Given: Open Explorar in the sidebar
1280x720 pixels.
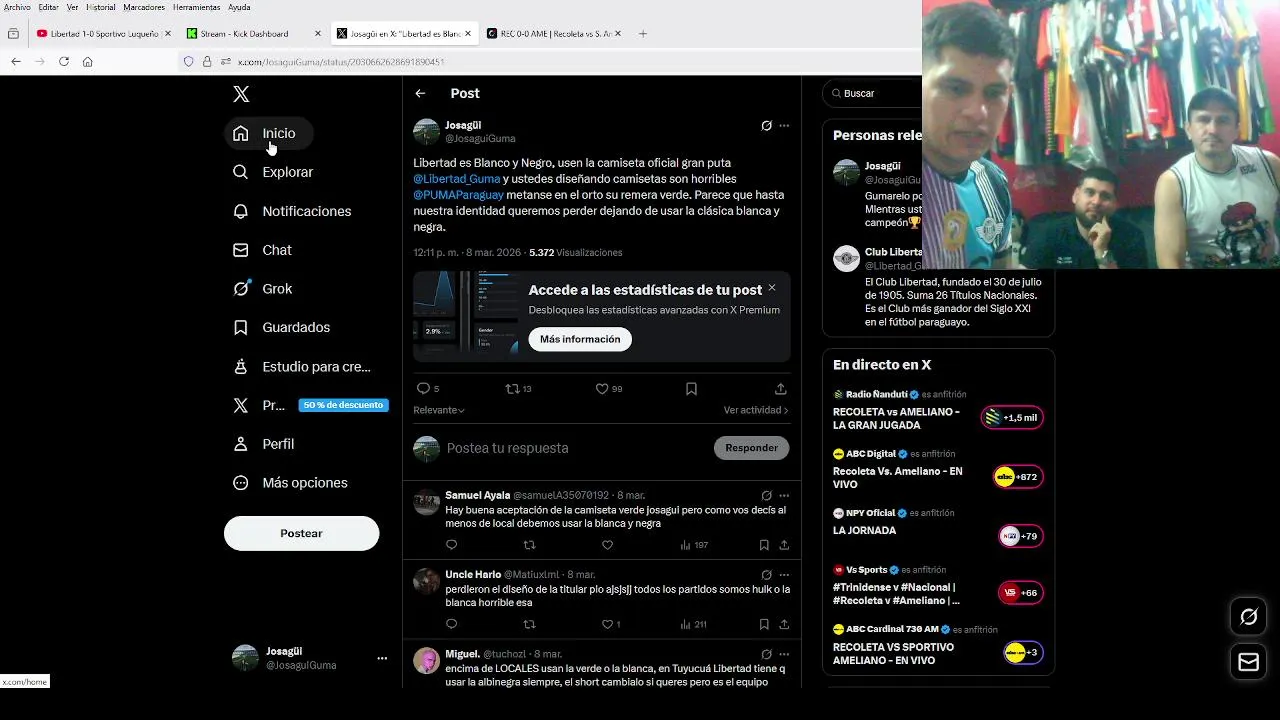Looking at the screenshot, I should [x=274, y=172].
